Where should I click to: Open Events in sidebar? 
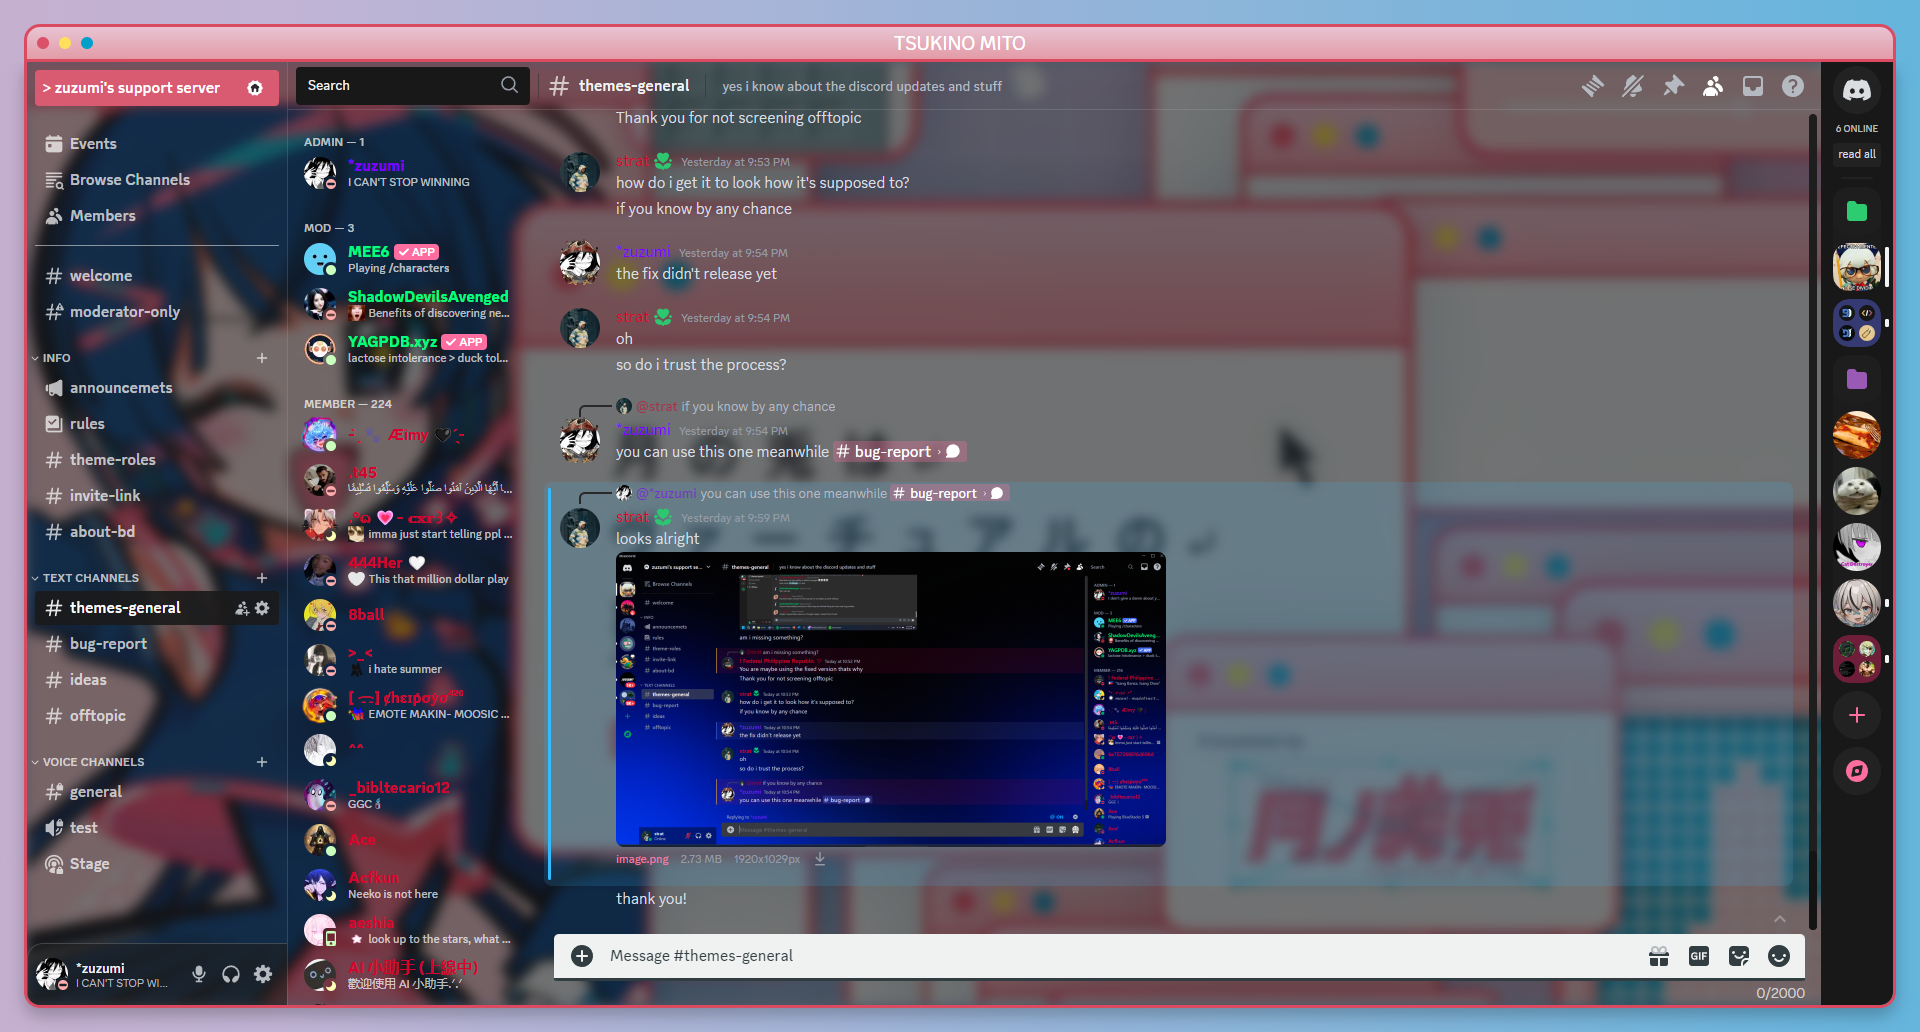point(157,144)
